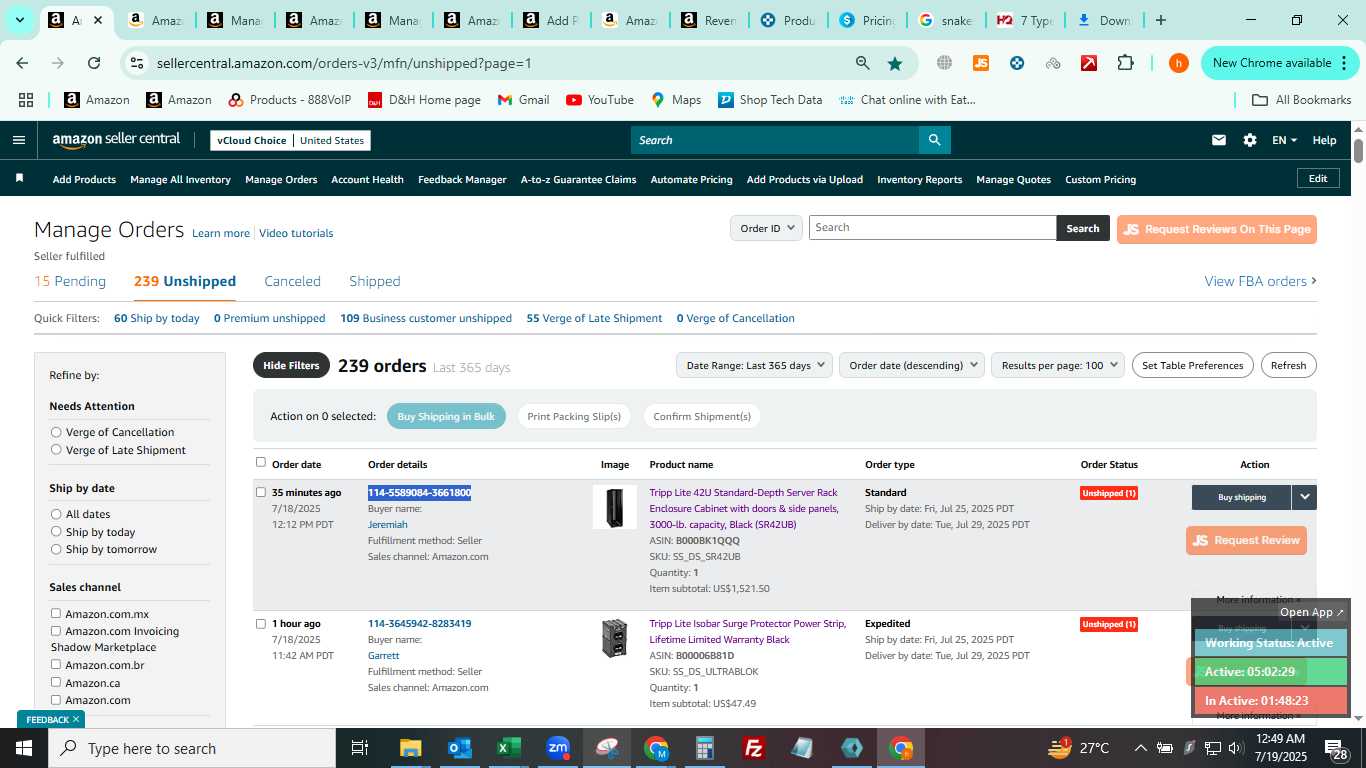The width and height of the screenshot is (1366, 768).
Task: Select Verge of Late Shipment radio filter
Action: click(x=56, y=450)
